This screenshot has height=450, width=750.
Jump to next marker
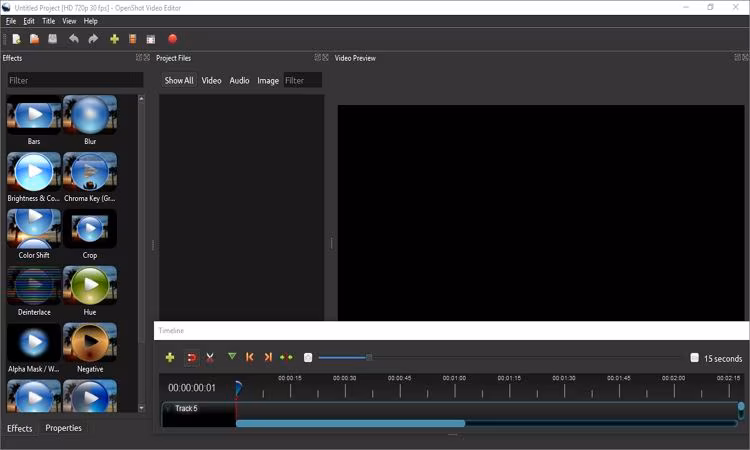[268, 357]
